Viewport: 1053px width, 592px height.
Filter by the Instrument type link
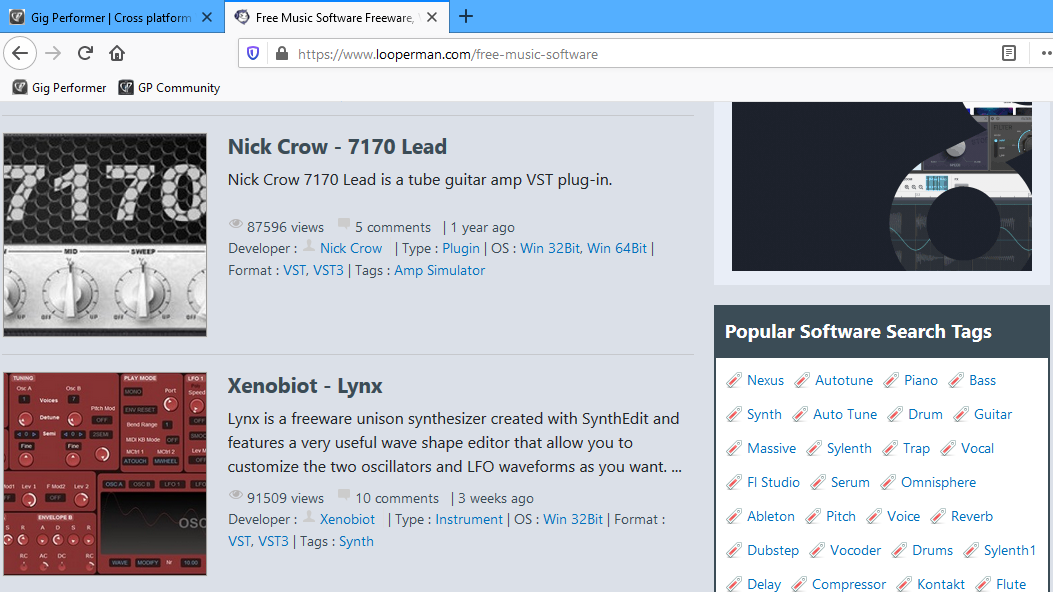tap(469, 520)
